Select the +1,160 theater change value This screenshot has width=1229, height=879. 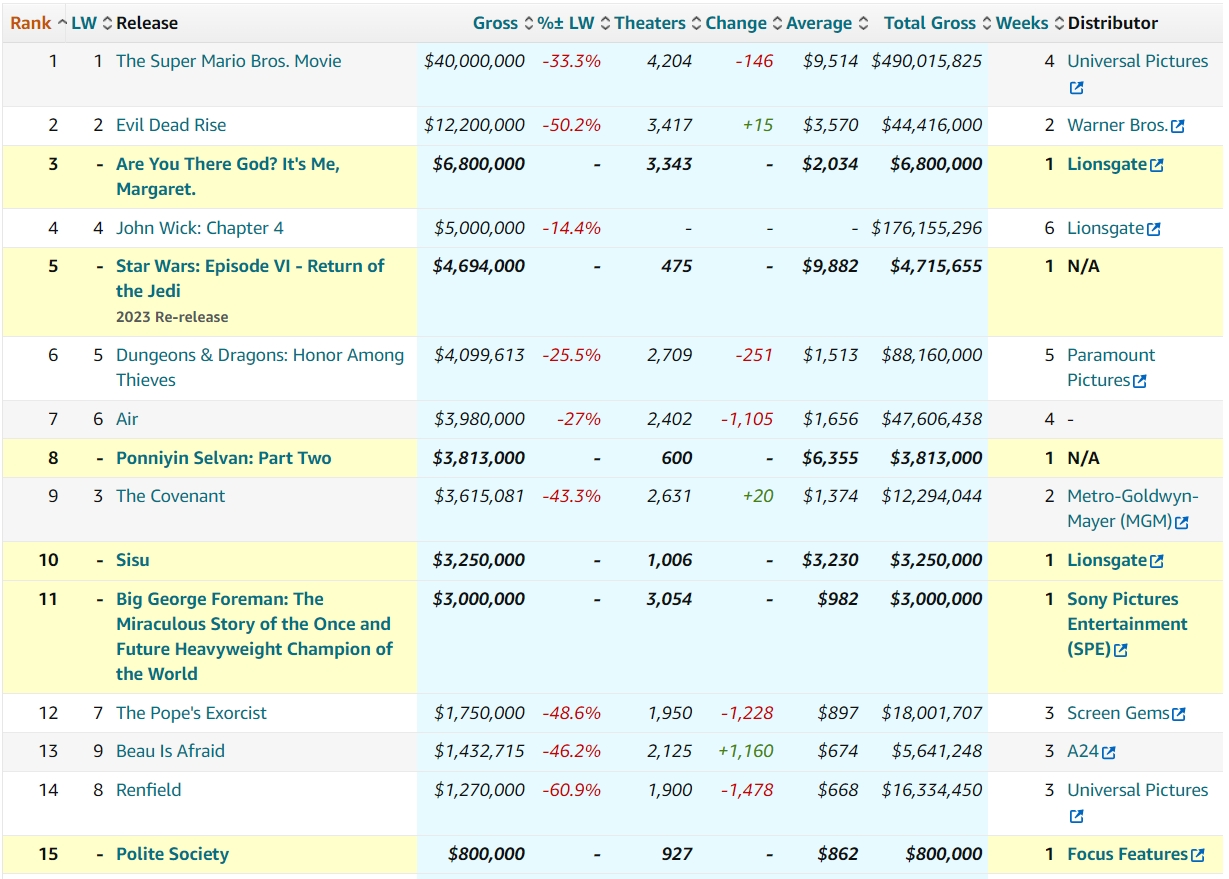pos(746,751)
